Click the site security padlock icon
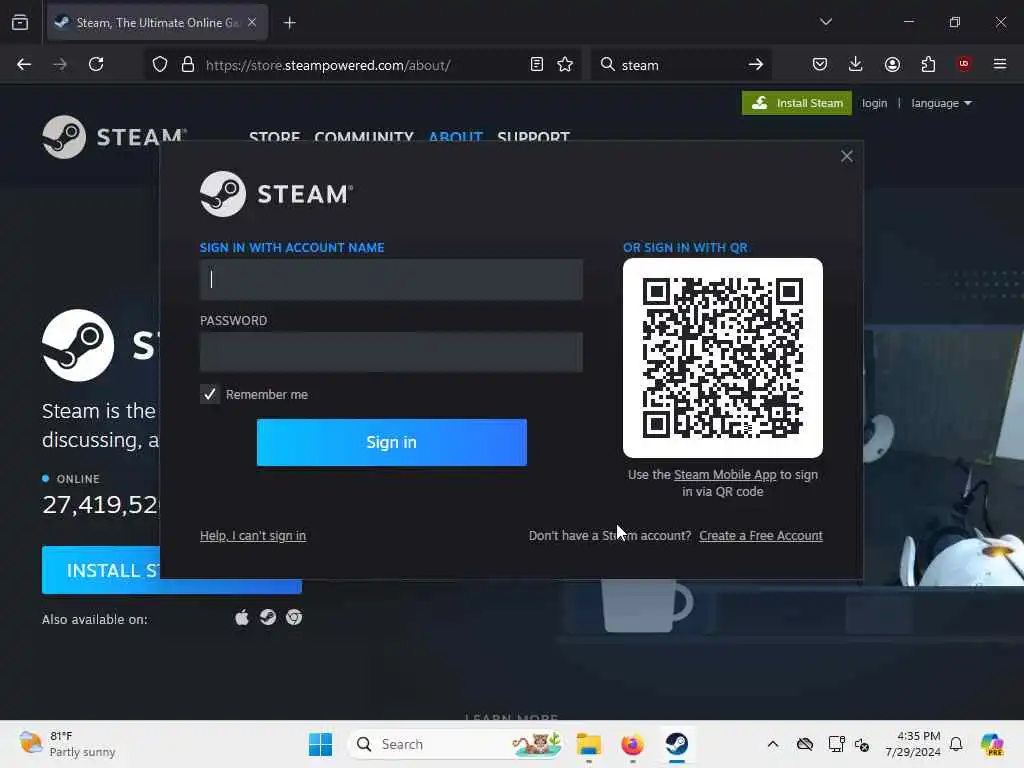This screenshot has height=768, width=1024. [188, 65]
